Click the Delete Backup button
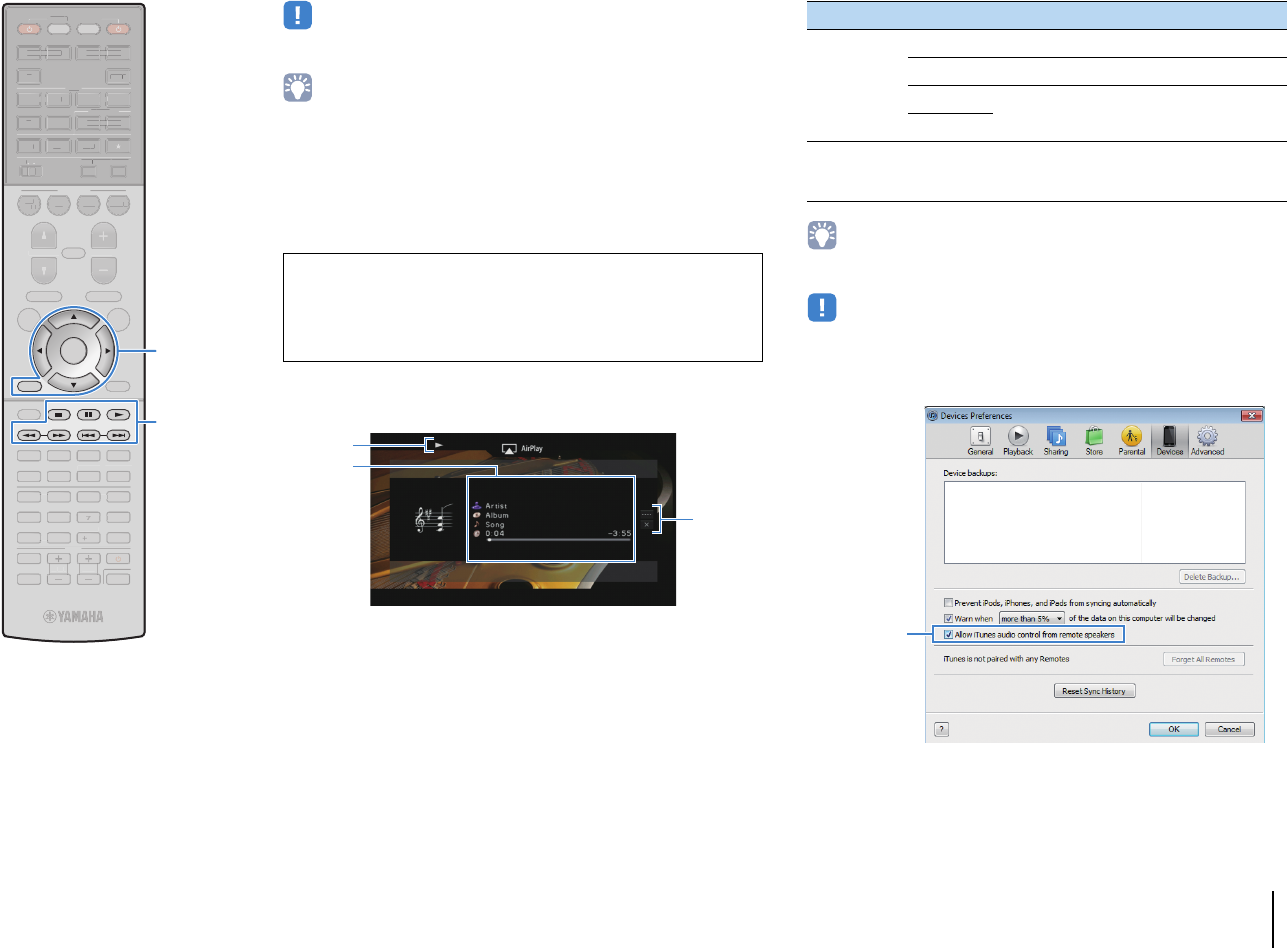This screenshot has height=948, width=1287. coord(1211,577)
